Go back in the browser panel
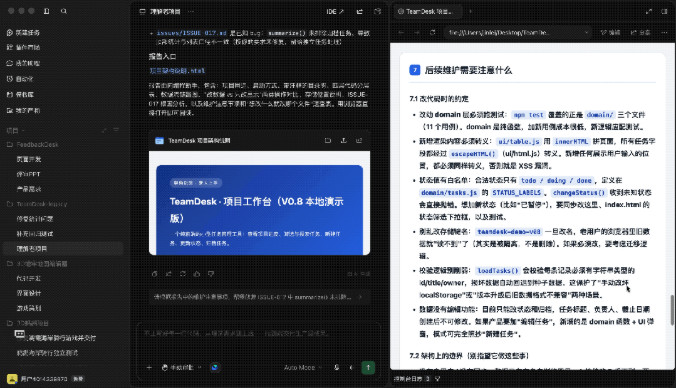This screenshot has width=676, height=388. pyautogui.click(x=401, y=32)
